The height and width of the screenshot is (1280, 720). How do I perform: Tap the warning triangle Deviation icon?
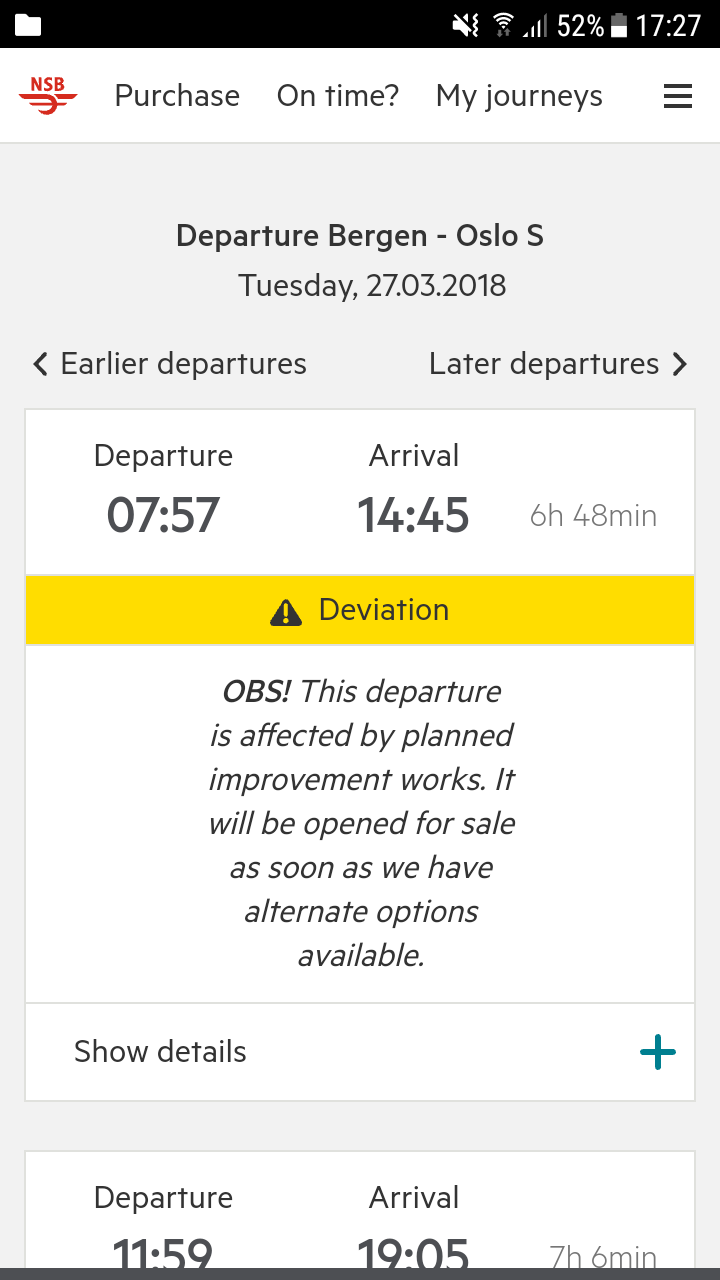pos(286,611)
